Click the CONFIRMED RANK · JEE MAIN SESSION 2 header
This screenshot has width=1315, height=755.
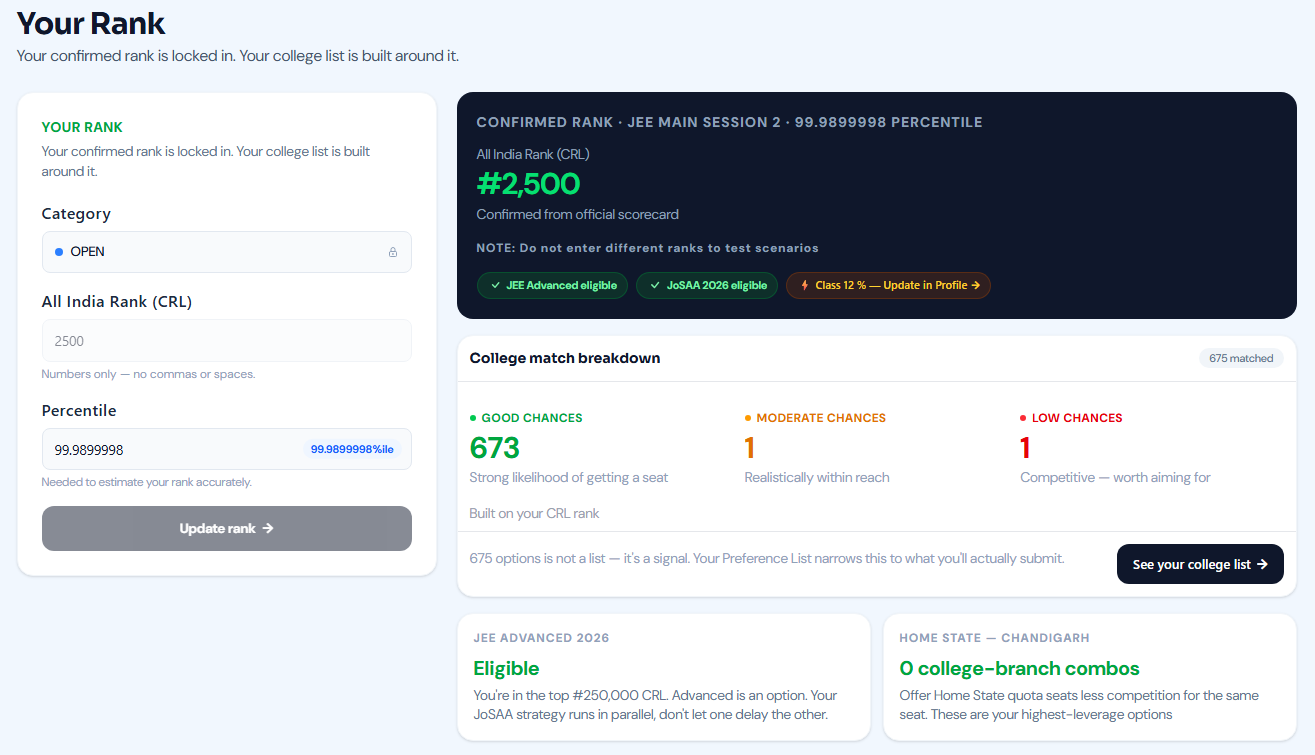pos(729,122)
